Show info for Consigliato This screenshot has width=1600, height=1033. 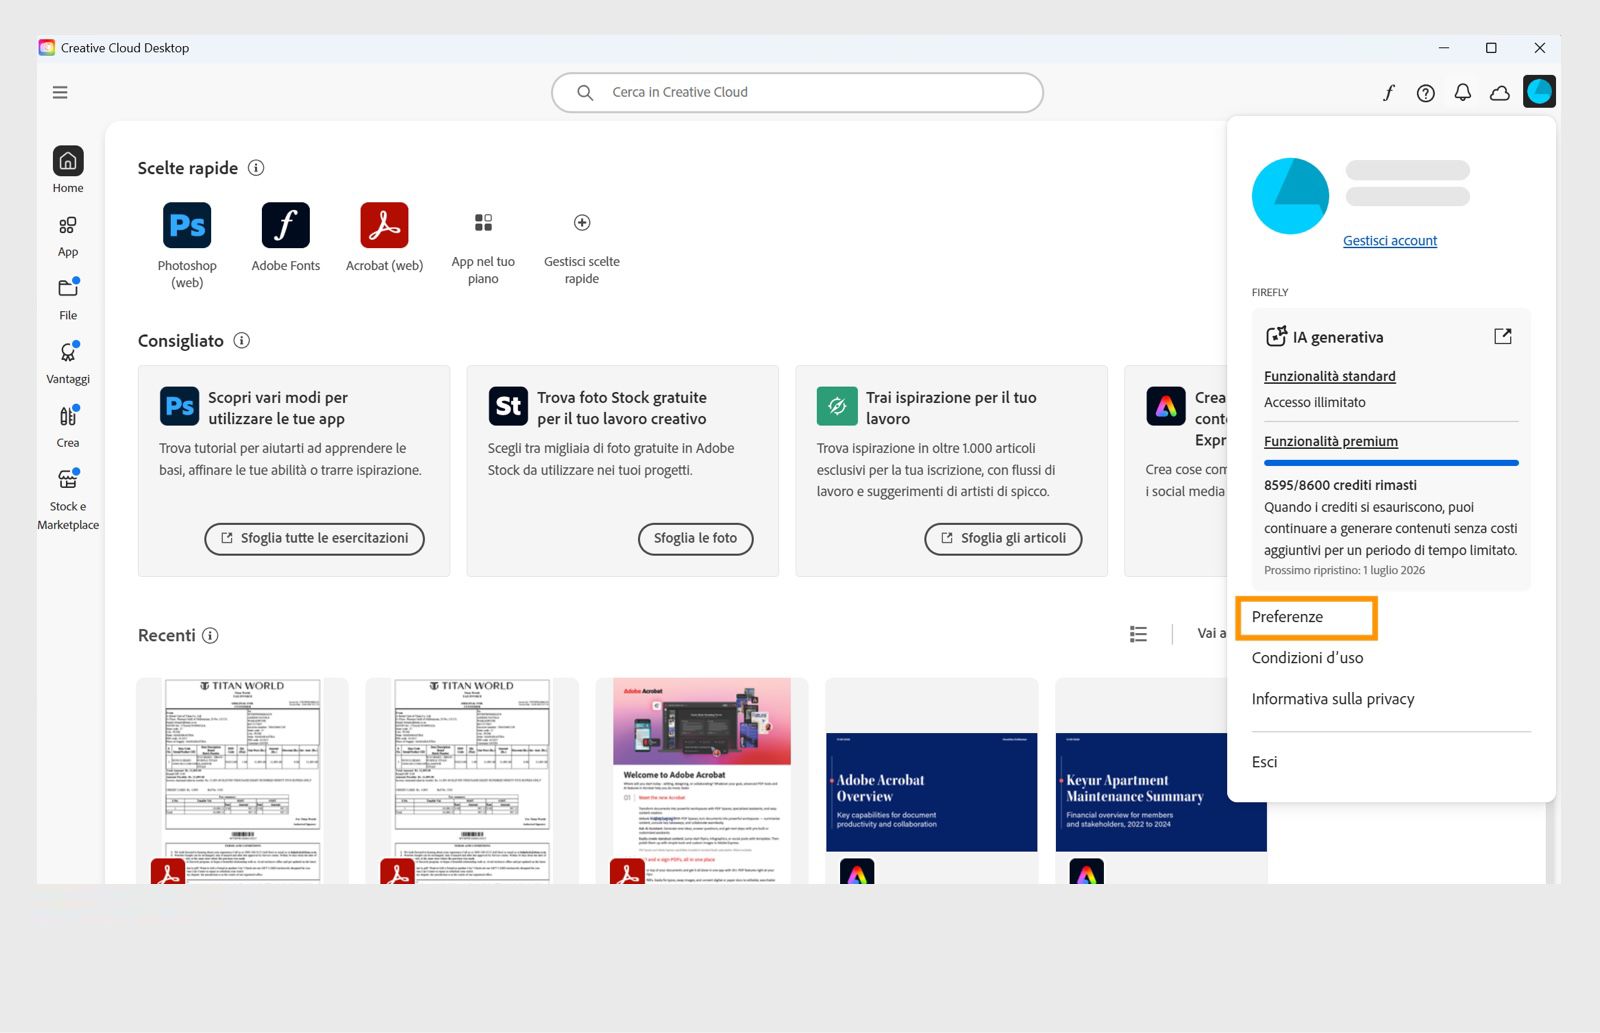point(242,341)
